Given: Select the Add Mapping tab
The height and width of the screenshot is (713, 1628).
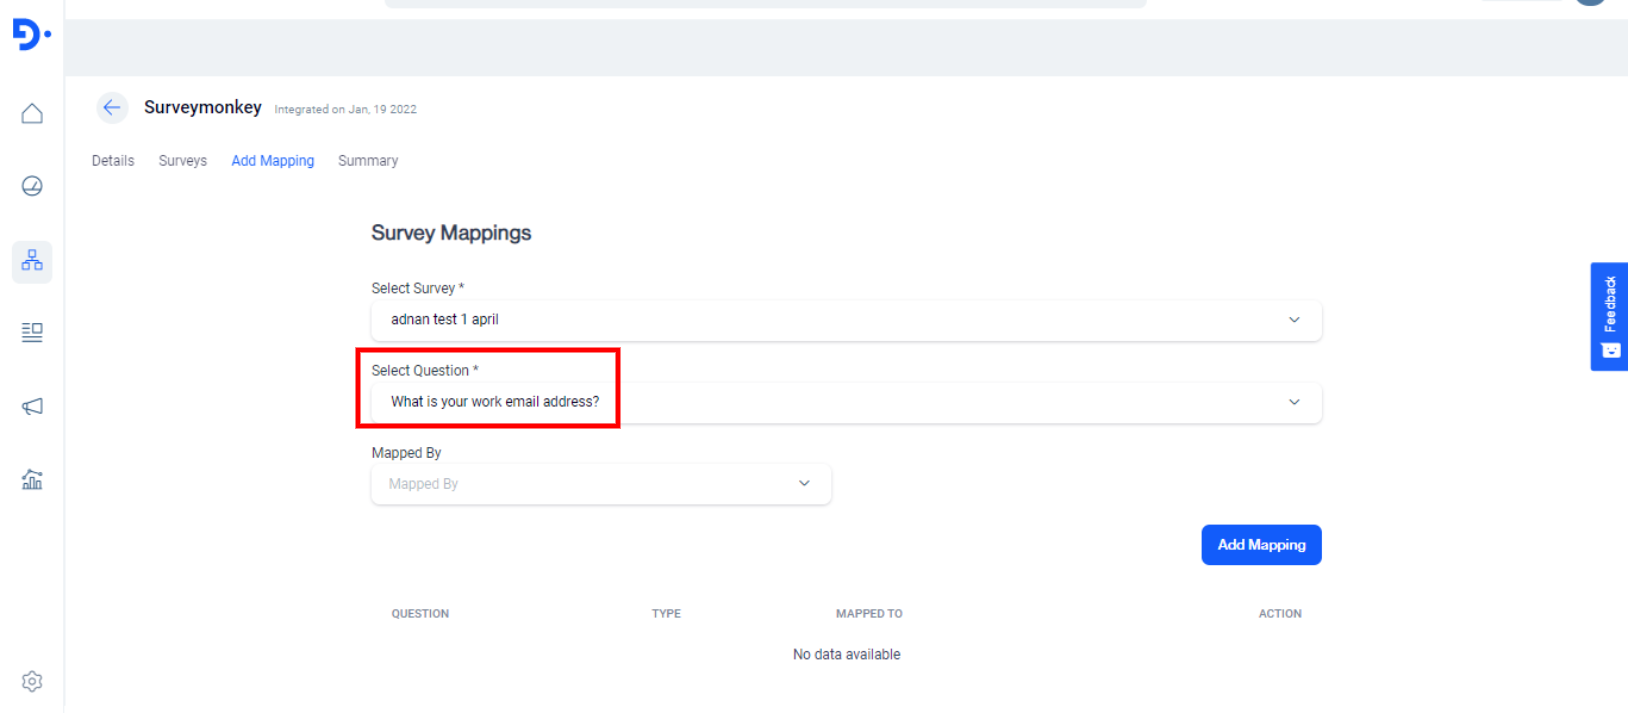Looking at the screenshot, I should coord(272,161).
